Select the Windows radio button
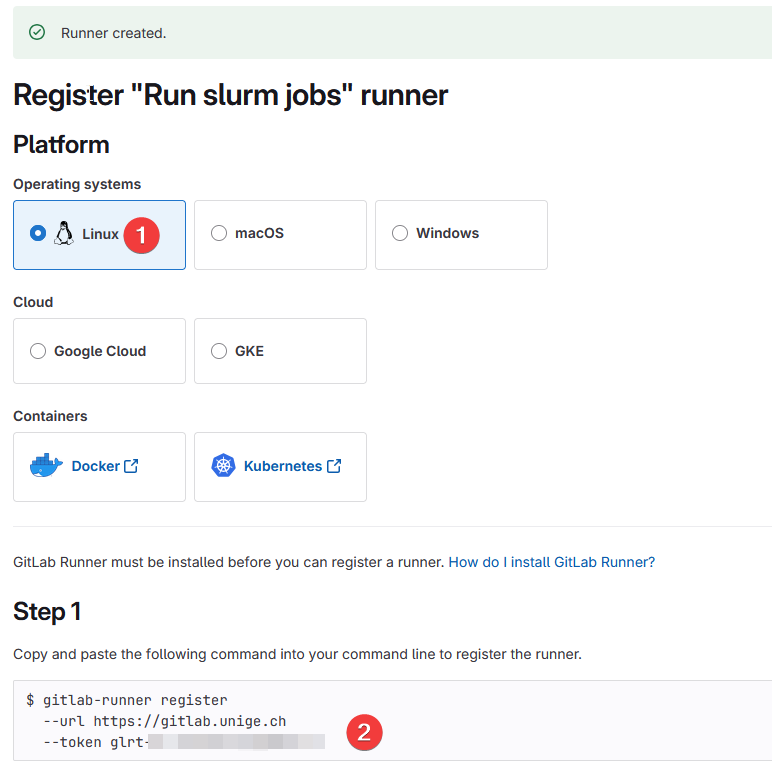The image size is (772, 765). (400, 234)
